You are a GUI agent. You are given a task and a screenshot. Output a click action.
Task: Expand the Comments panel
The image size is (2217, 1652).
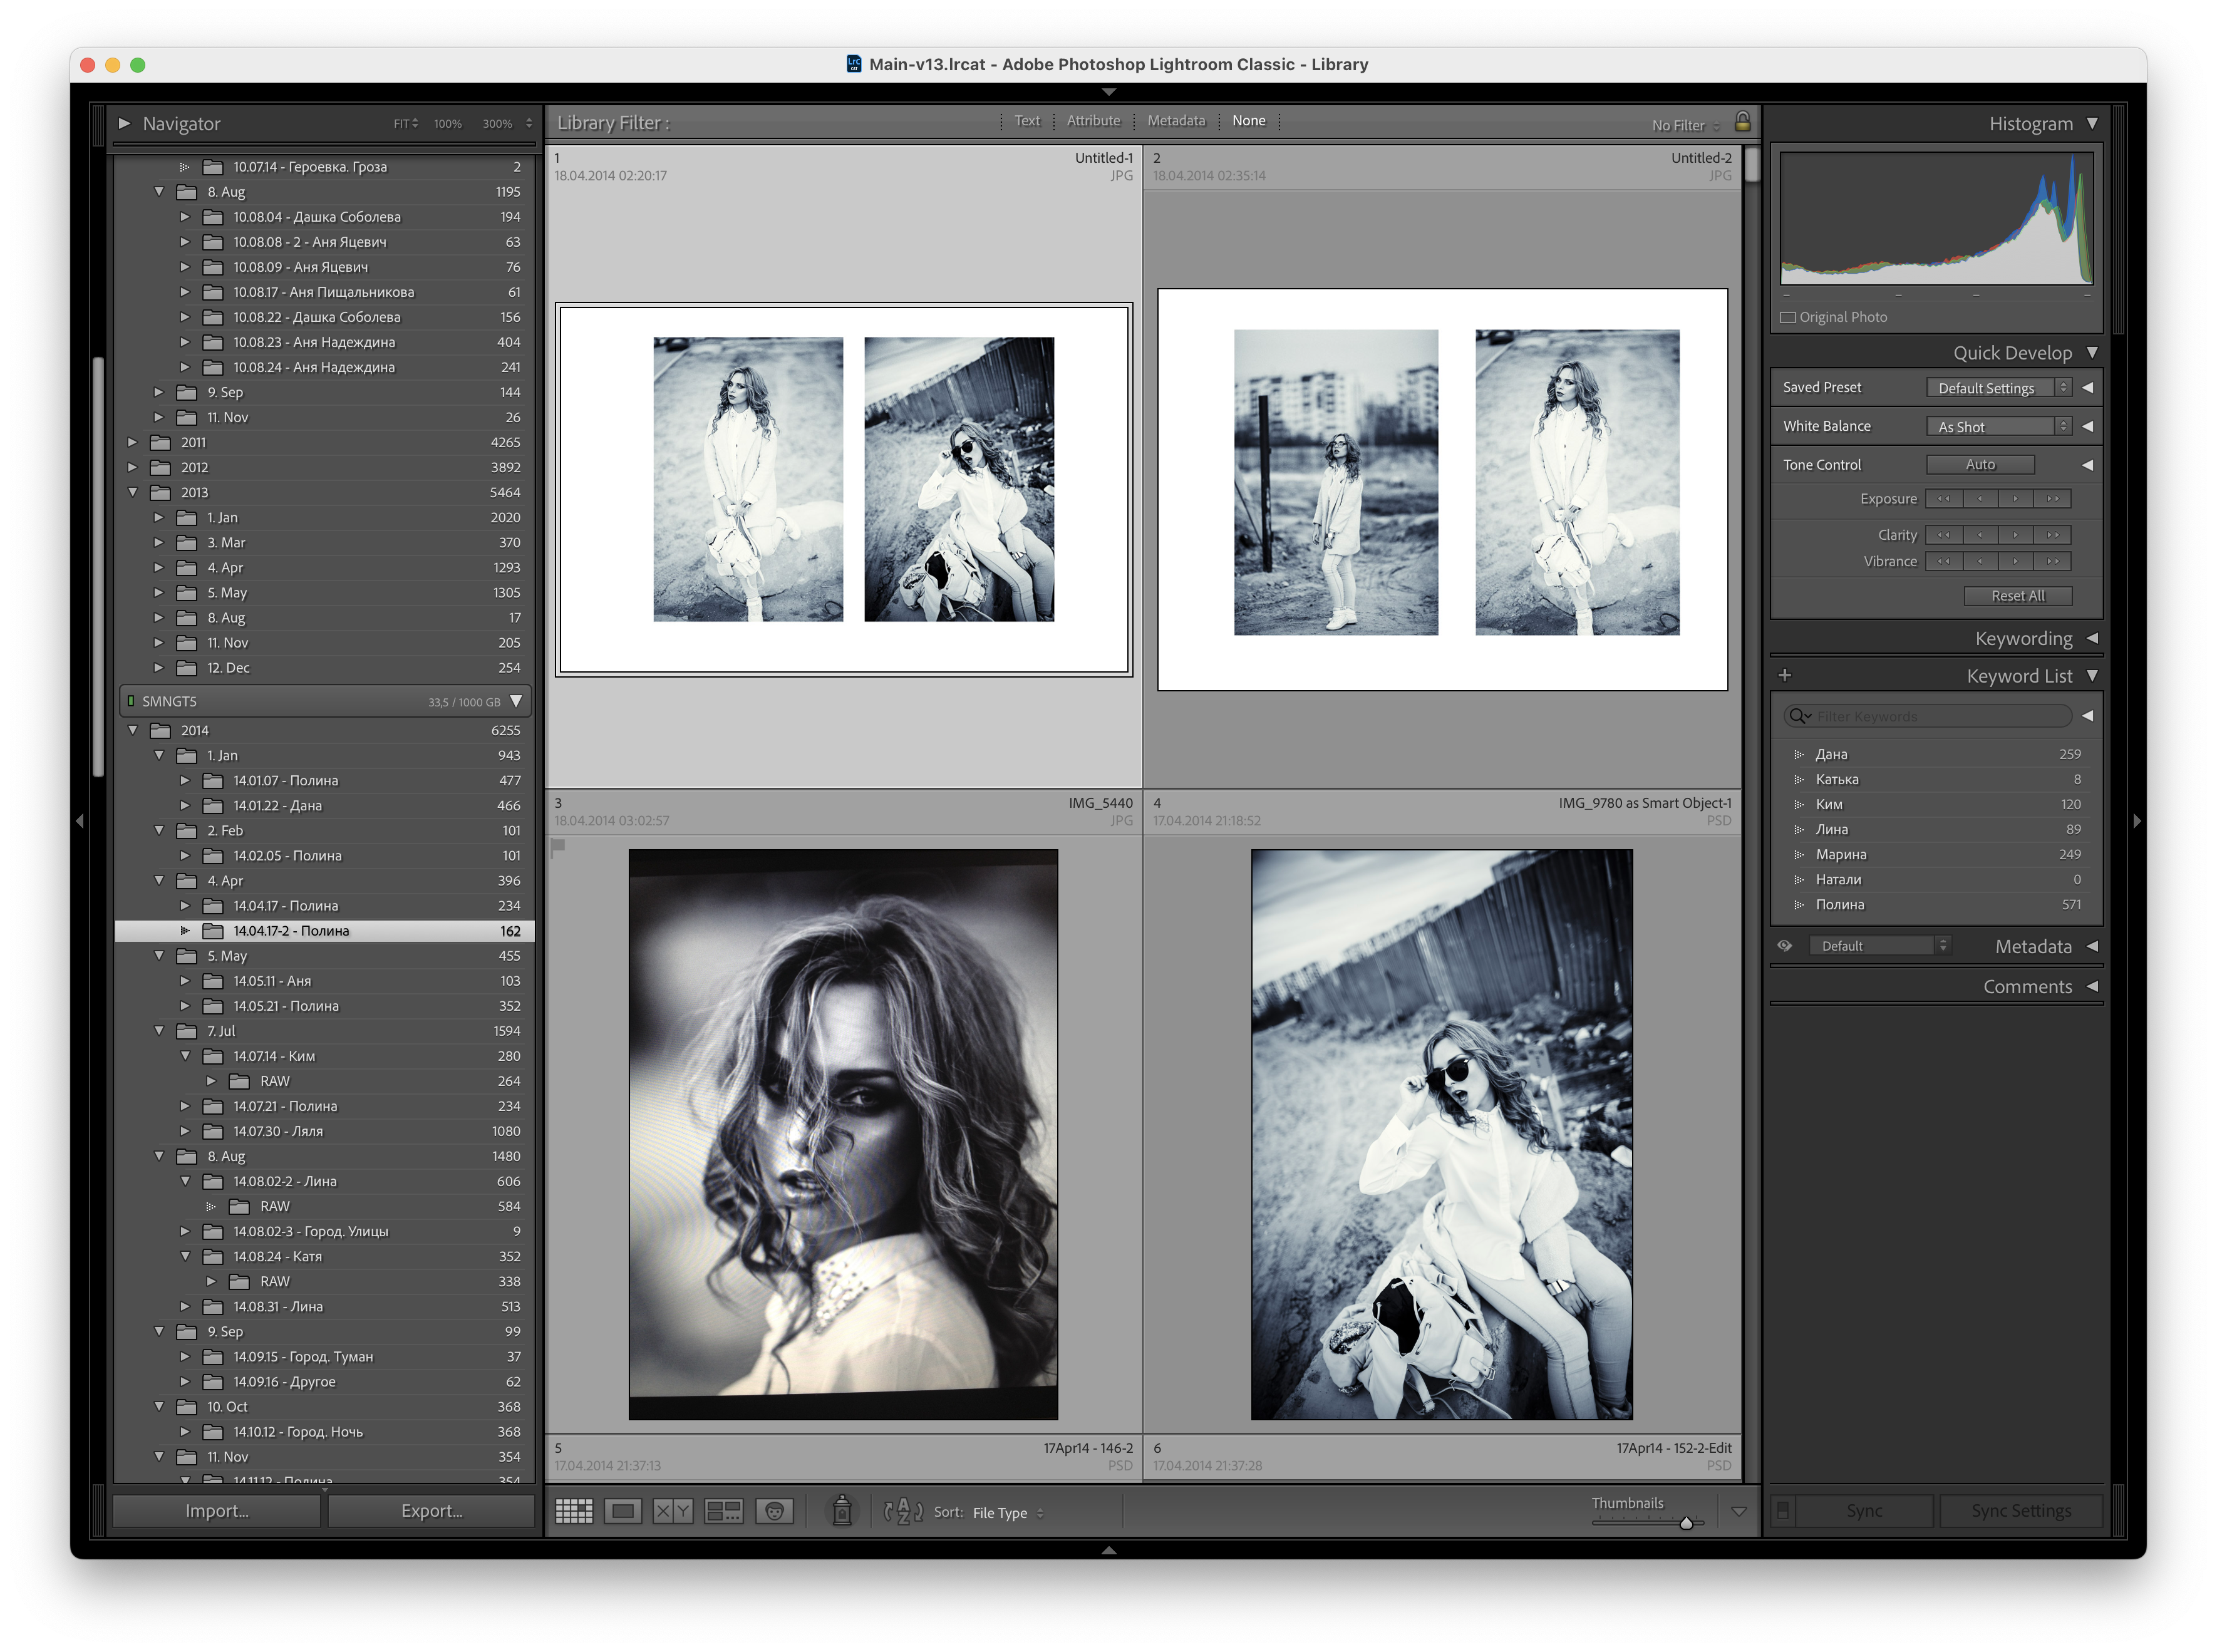(2092, 987)
